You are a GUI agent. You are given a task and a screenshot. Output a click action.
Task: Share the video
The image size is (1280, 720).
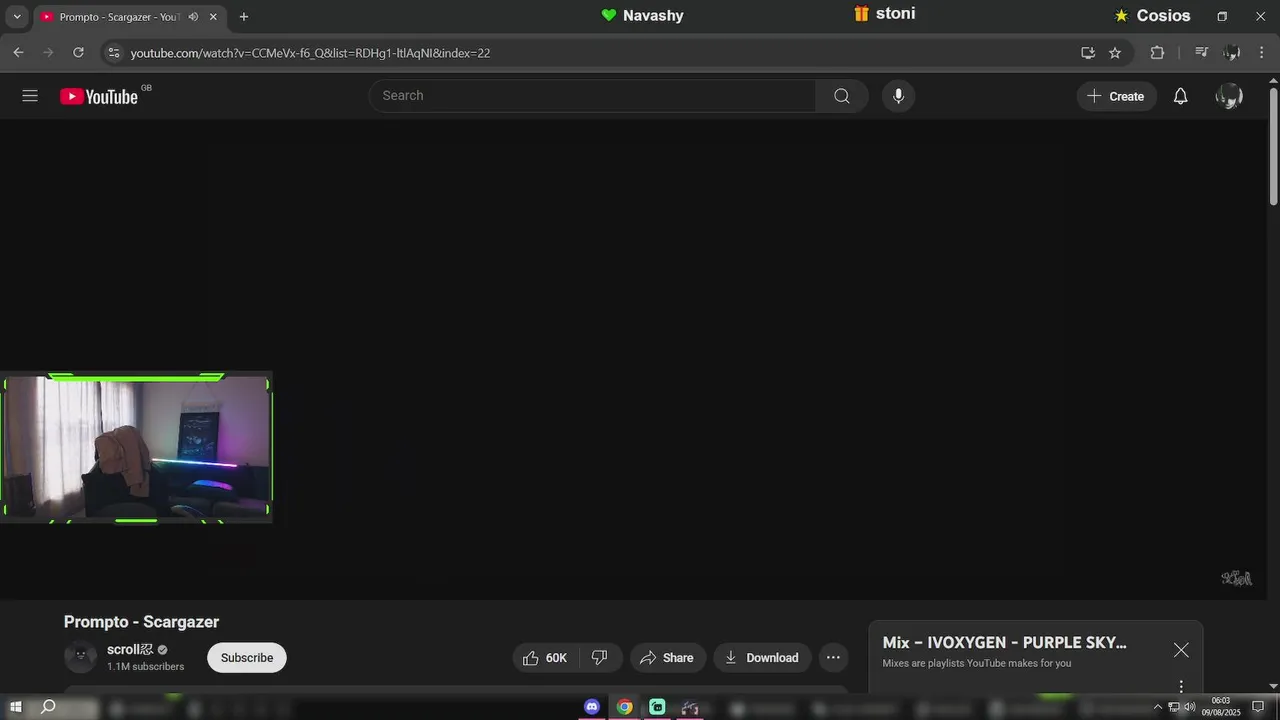667,658
